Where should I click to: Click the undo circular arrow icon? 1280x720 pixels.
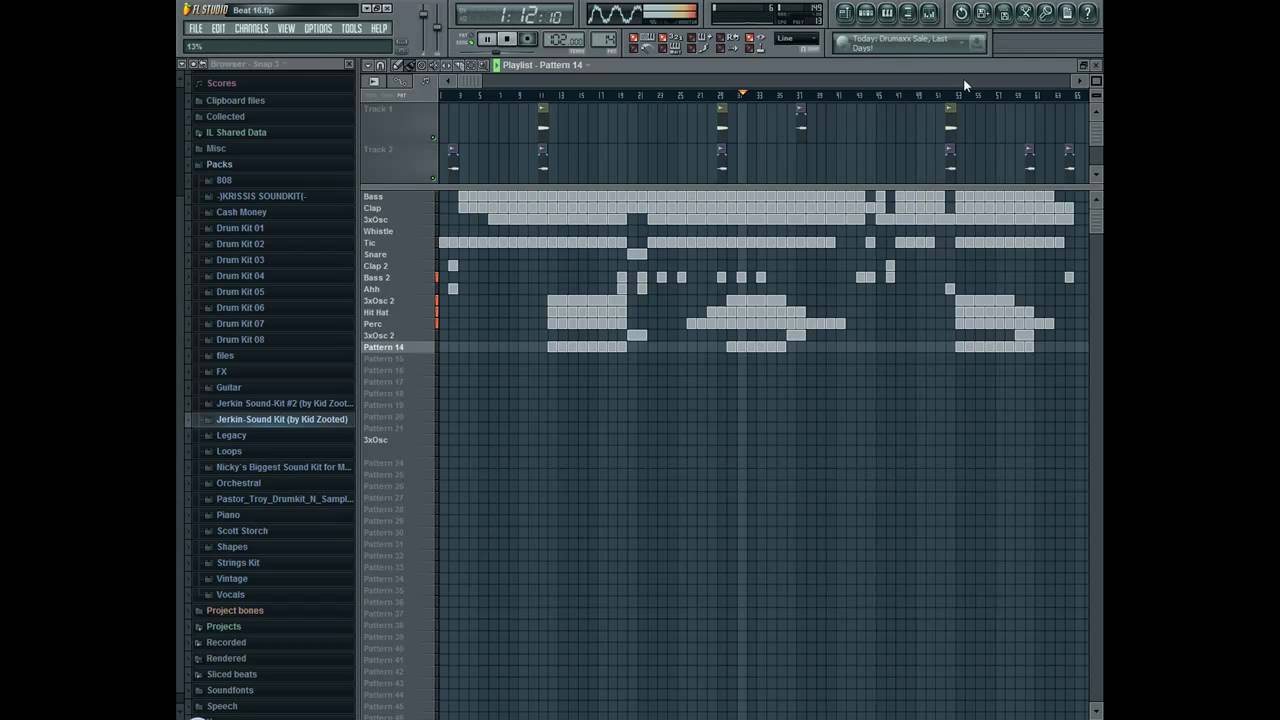(x=962, y=13)
